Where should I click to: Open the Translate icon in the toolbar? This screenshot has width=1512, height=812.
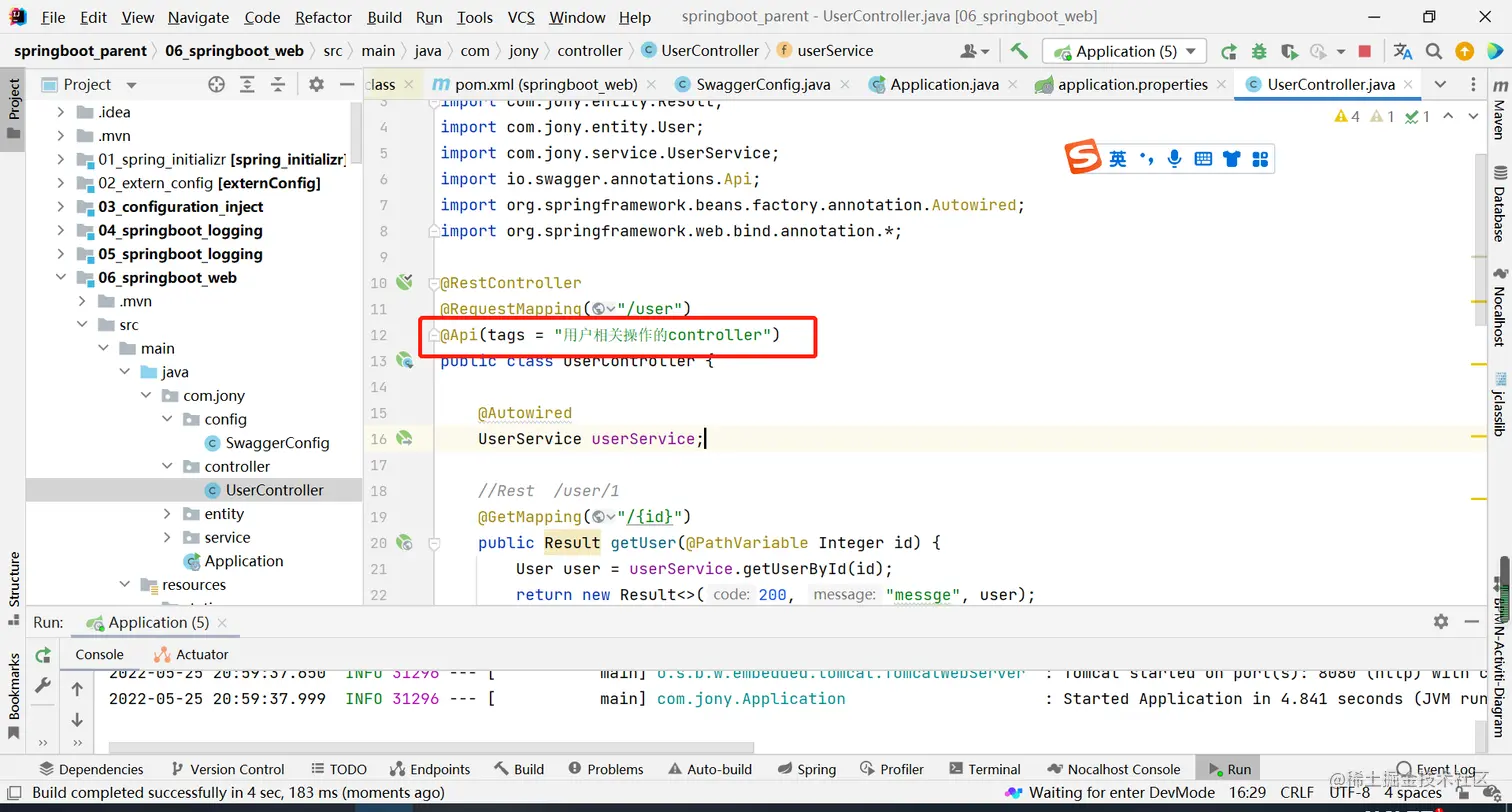1403,51
